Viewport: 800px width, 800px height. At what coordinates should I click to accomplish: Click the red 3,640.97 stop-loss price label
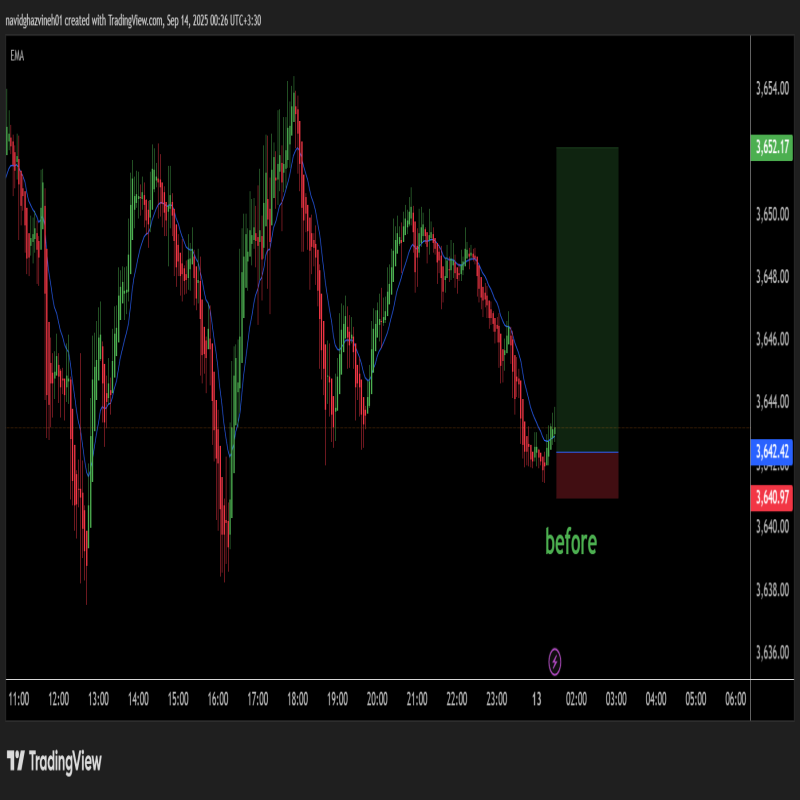pos(771,497)
